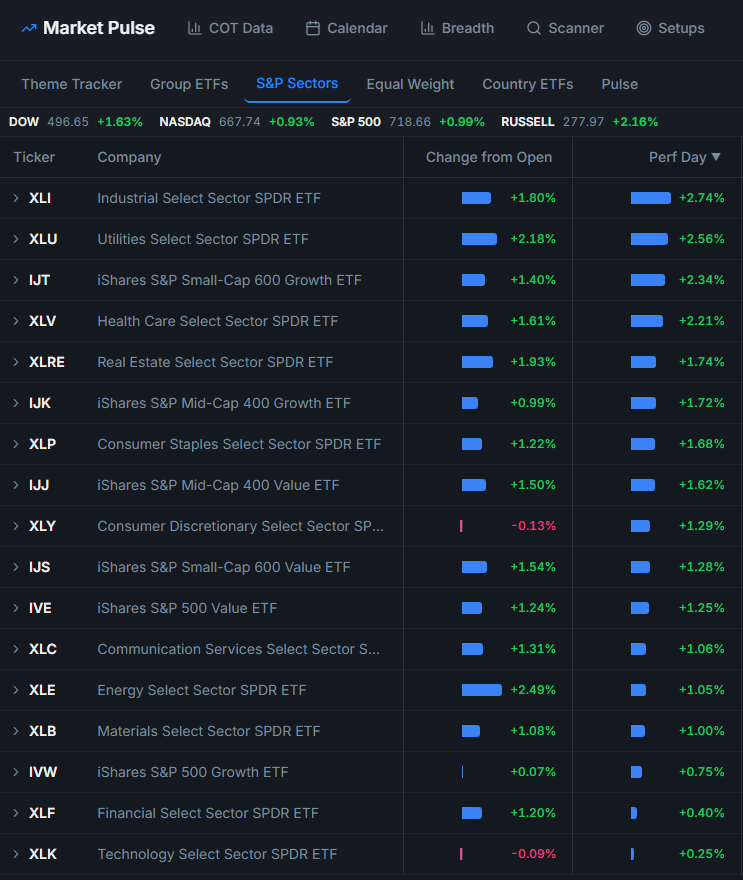Expand the XLB row chevron

16,731
